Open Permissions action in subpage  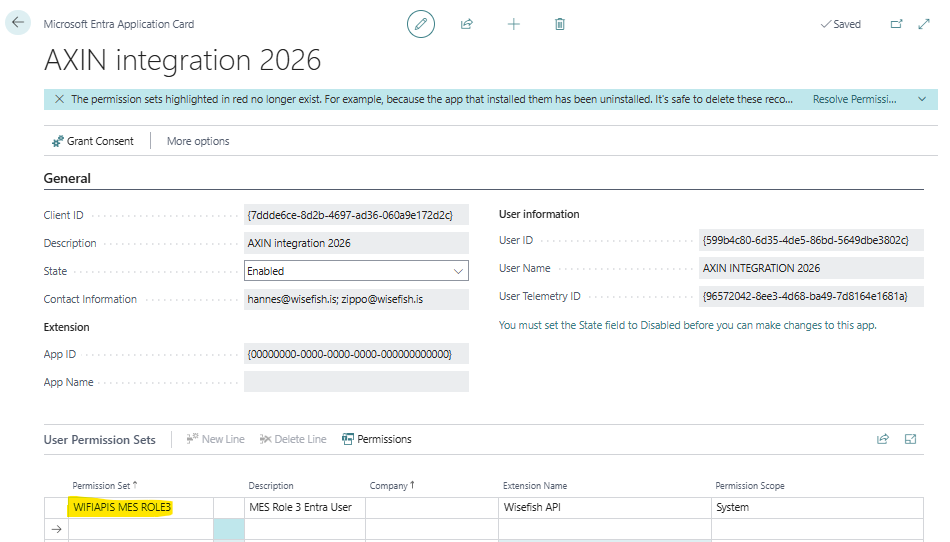click(377, 439)
